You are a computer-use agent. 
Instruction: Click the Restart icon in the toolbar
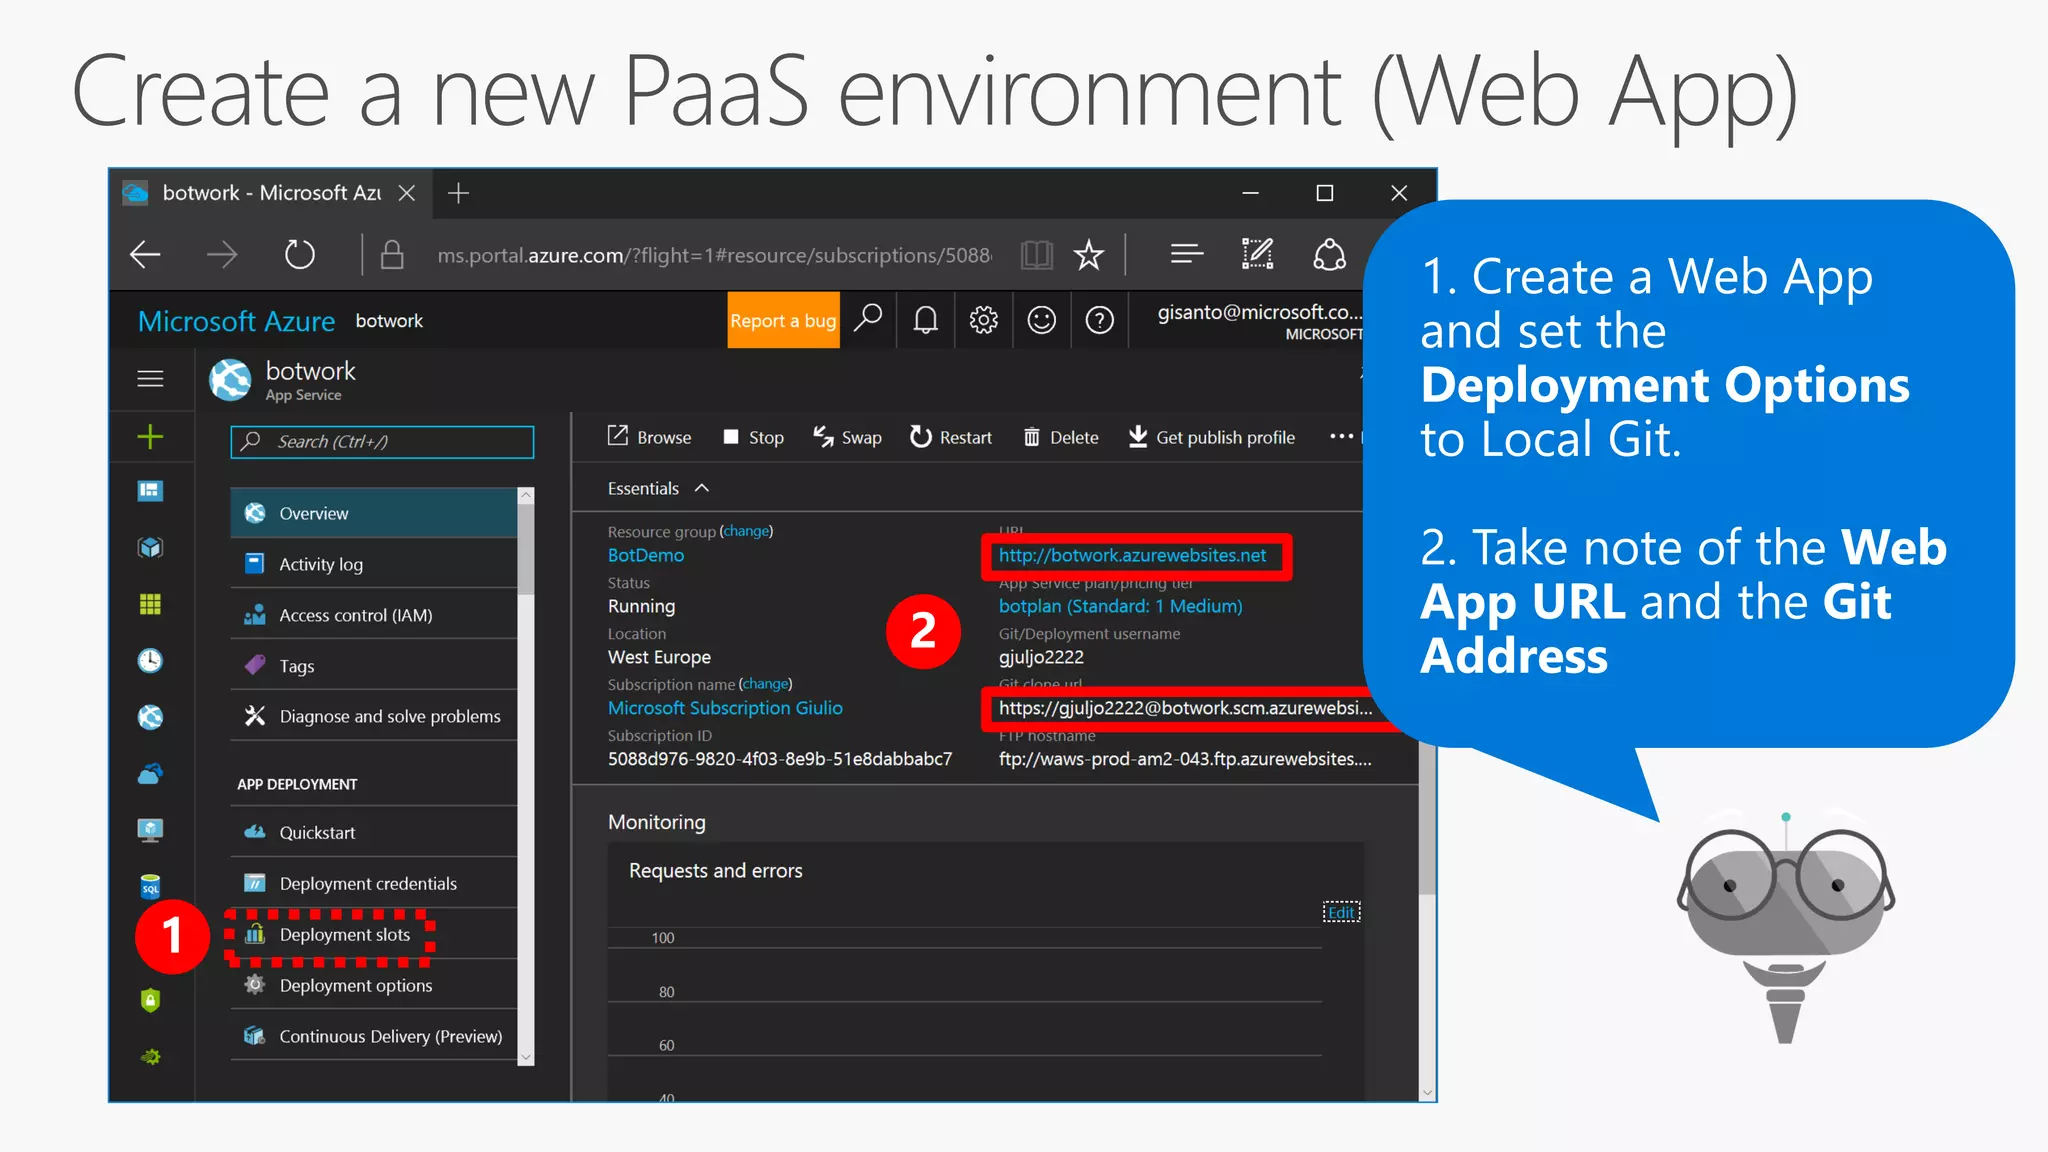tap(920, 437)
